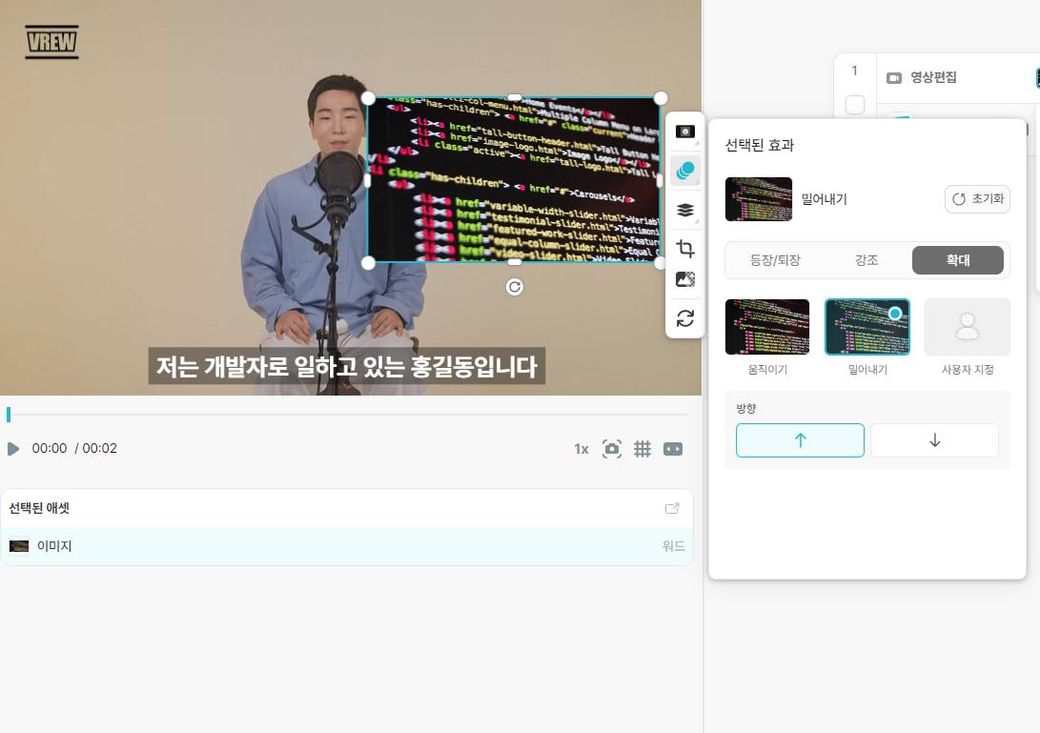
Task: Open the 1x playback speed selector
Action: click(x=581, y=449)
